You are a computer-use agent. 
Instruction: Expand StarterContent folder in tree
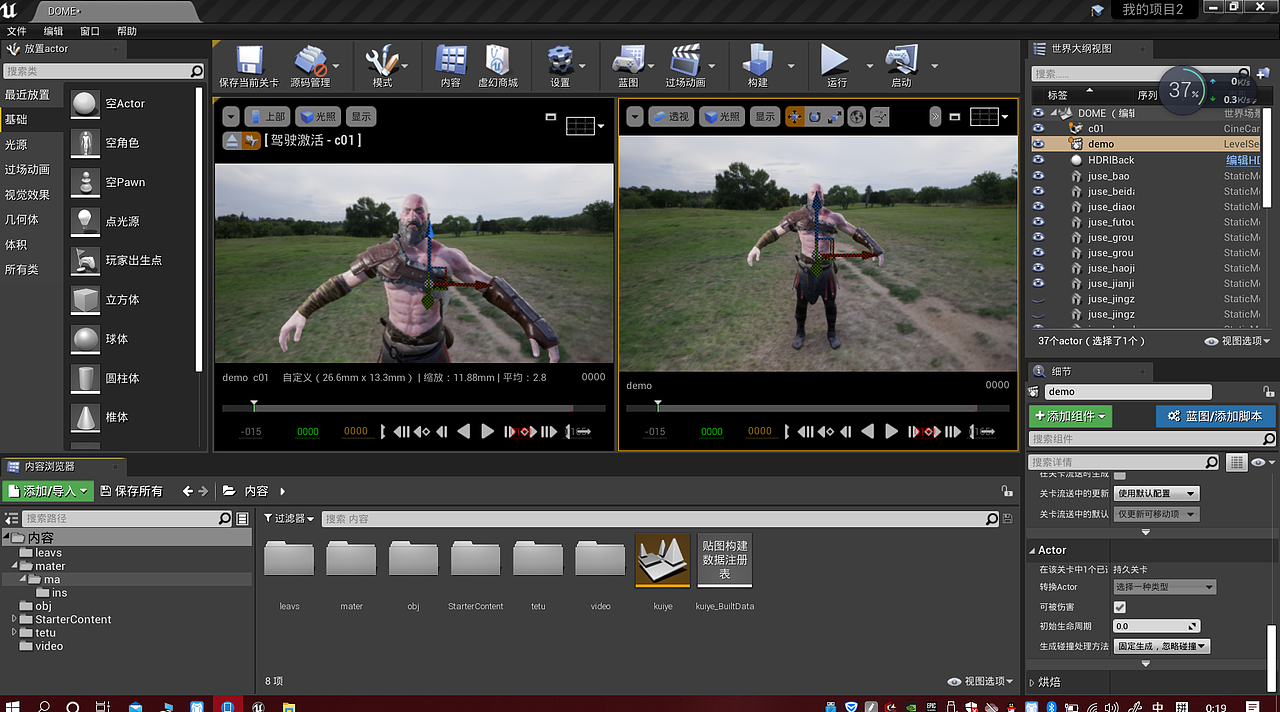pyautogui.click(x=14, y=620)
